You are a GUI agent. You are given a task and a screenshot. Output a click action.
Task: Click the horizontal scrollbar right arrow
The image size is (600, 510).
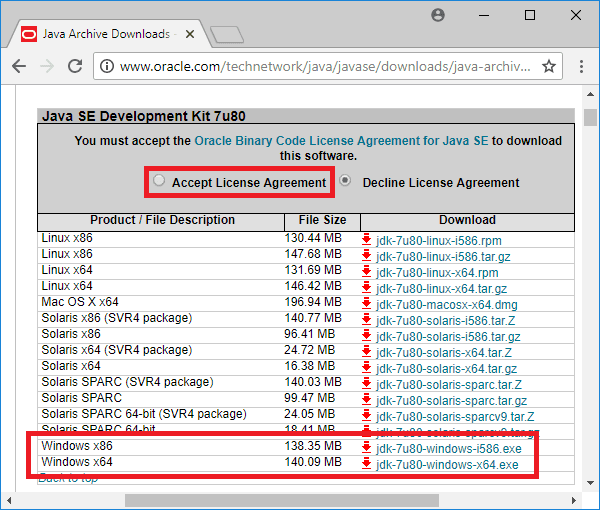point(574,500)
